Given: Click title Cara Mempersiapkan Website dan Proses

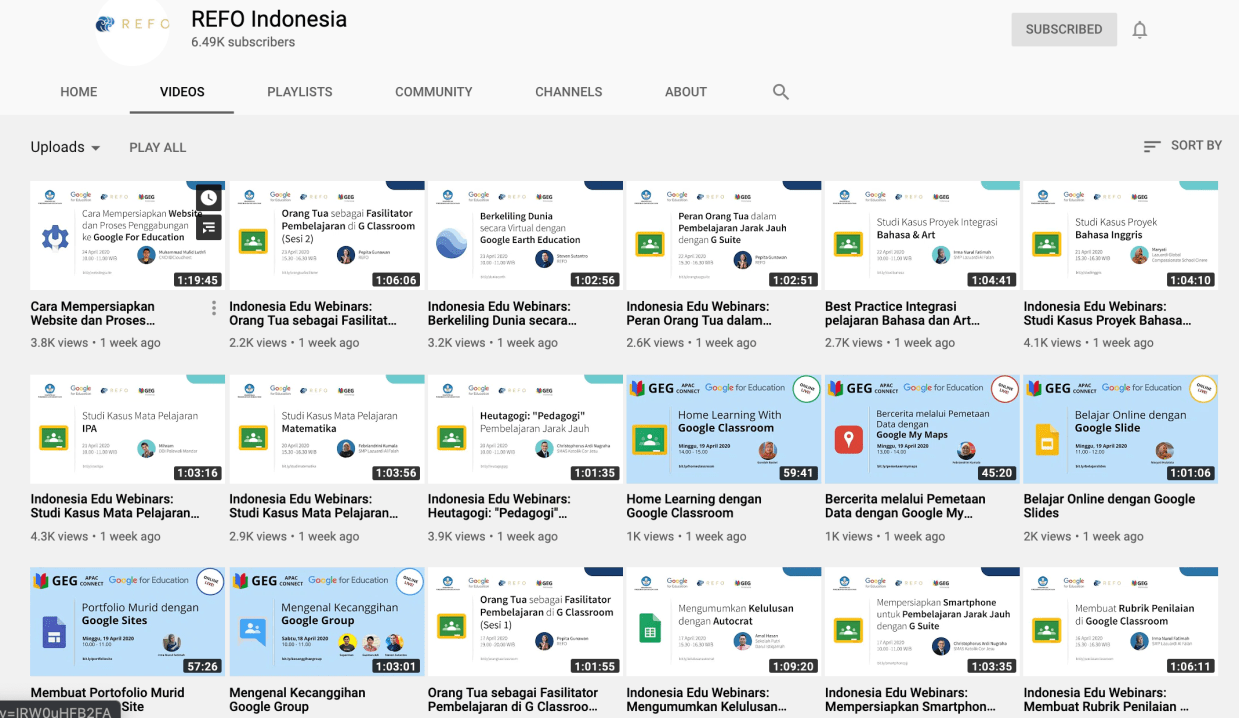Looking at the screenshot, I should pos(93,314).
